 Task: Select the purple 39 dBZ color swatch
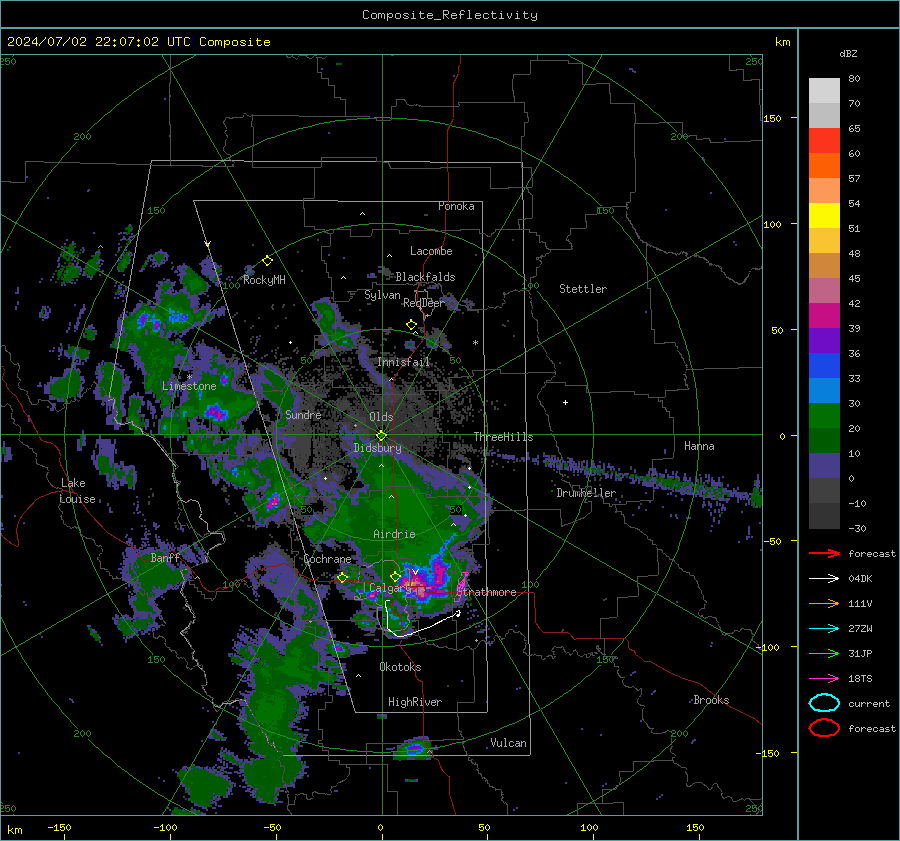(x=824, y=340)
